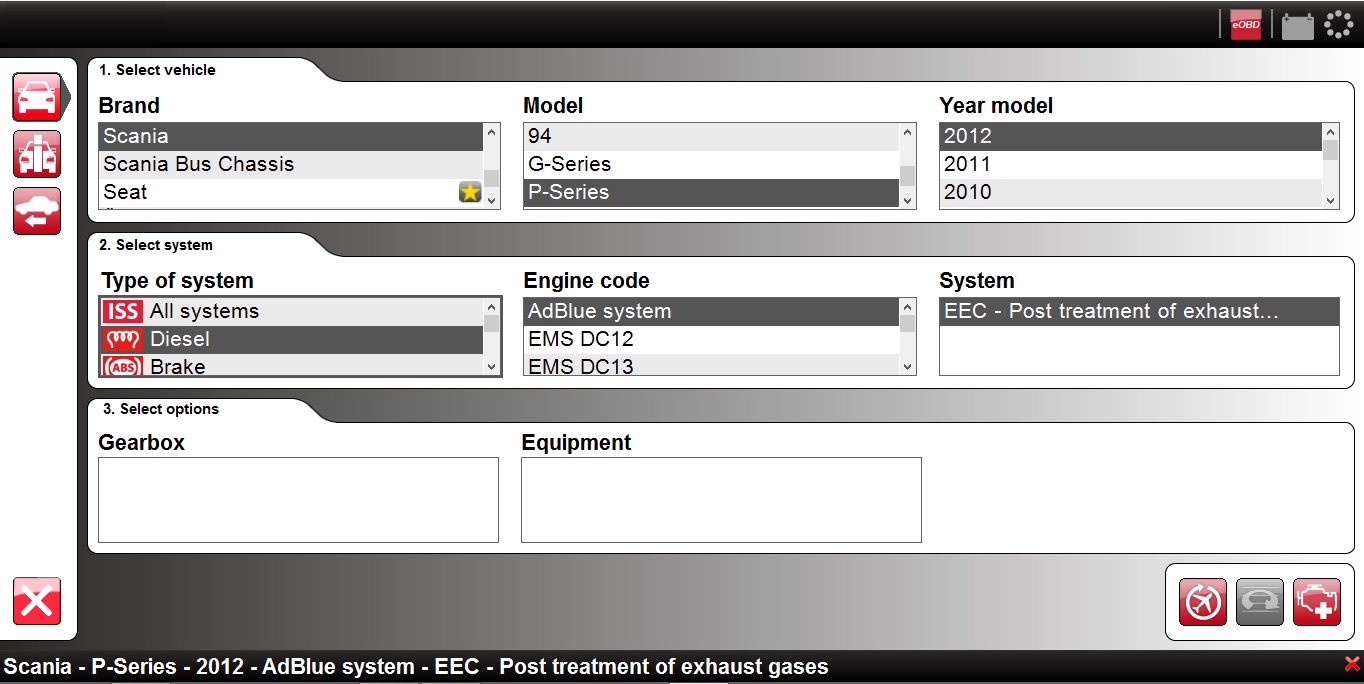Click the car with return arrow icon
This screenshot has height=684, width=1364.
point(37,211)
